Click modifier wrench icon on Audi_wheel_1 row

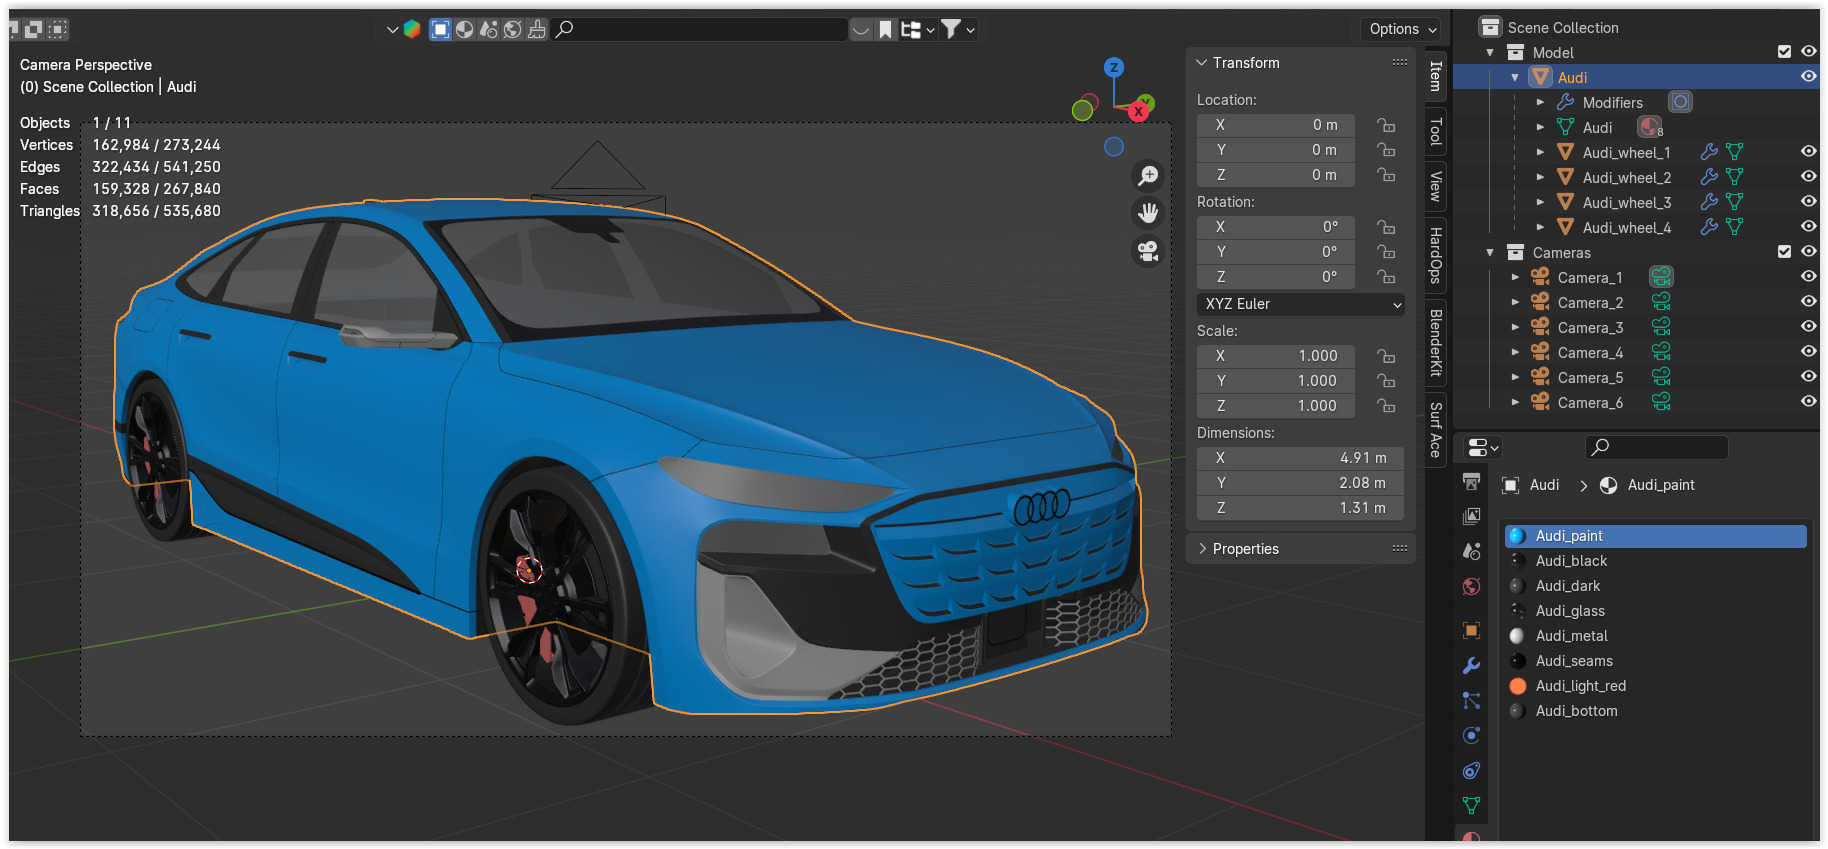click(x=1709, y=152)
